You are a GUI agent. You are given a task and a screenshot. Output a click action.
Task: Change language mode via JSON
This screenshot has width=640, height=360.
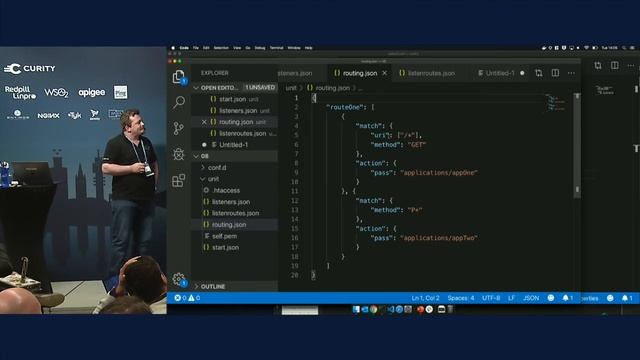point(531,298)
